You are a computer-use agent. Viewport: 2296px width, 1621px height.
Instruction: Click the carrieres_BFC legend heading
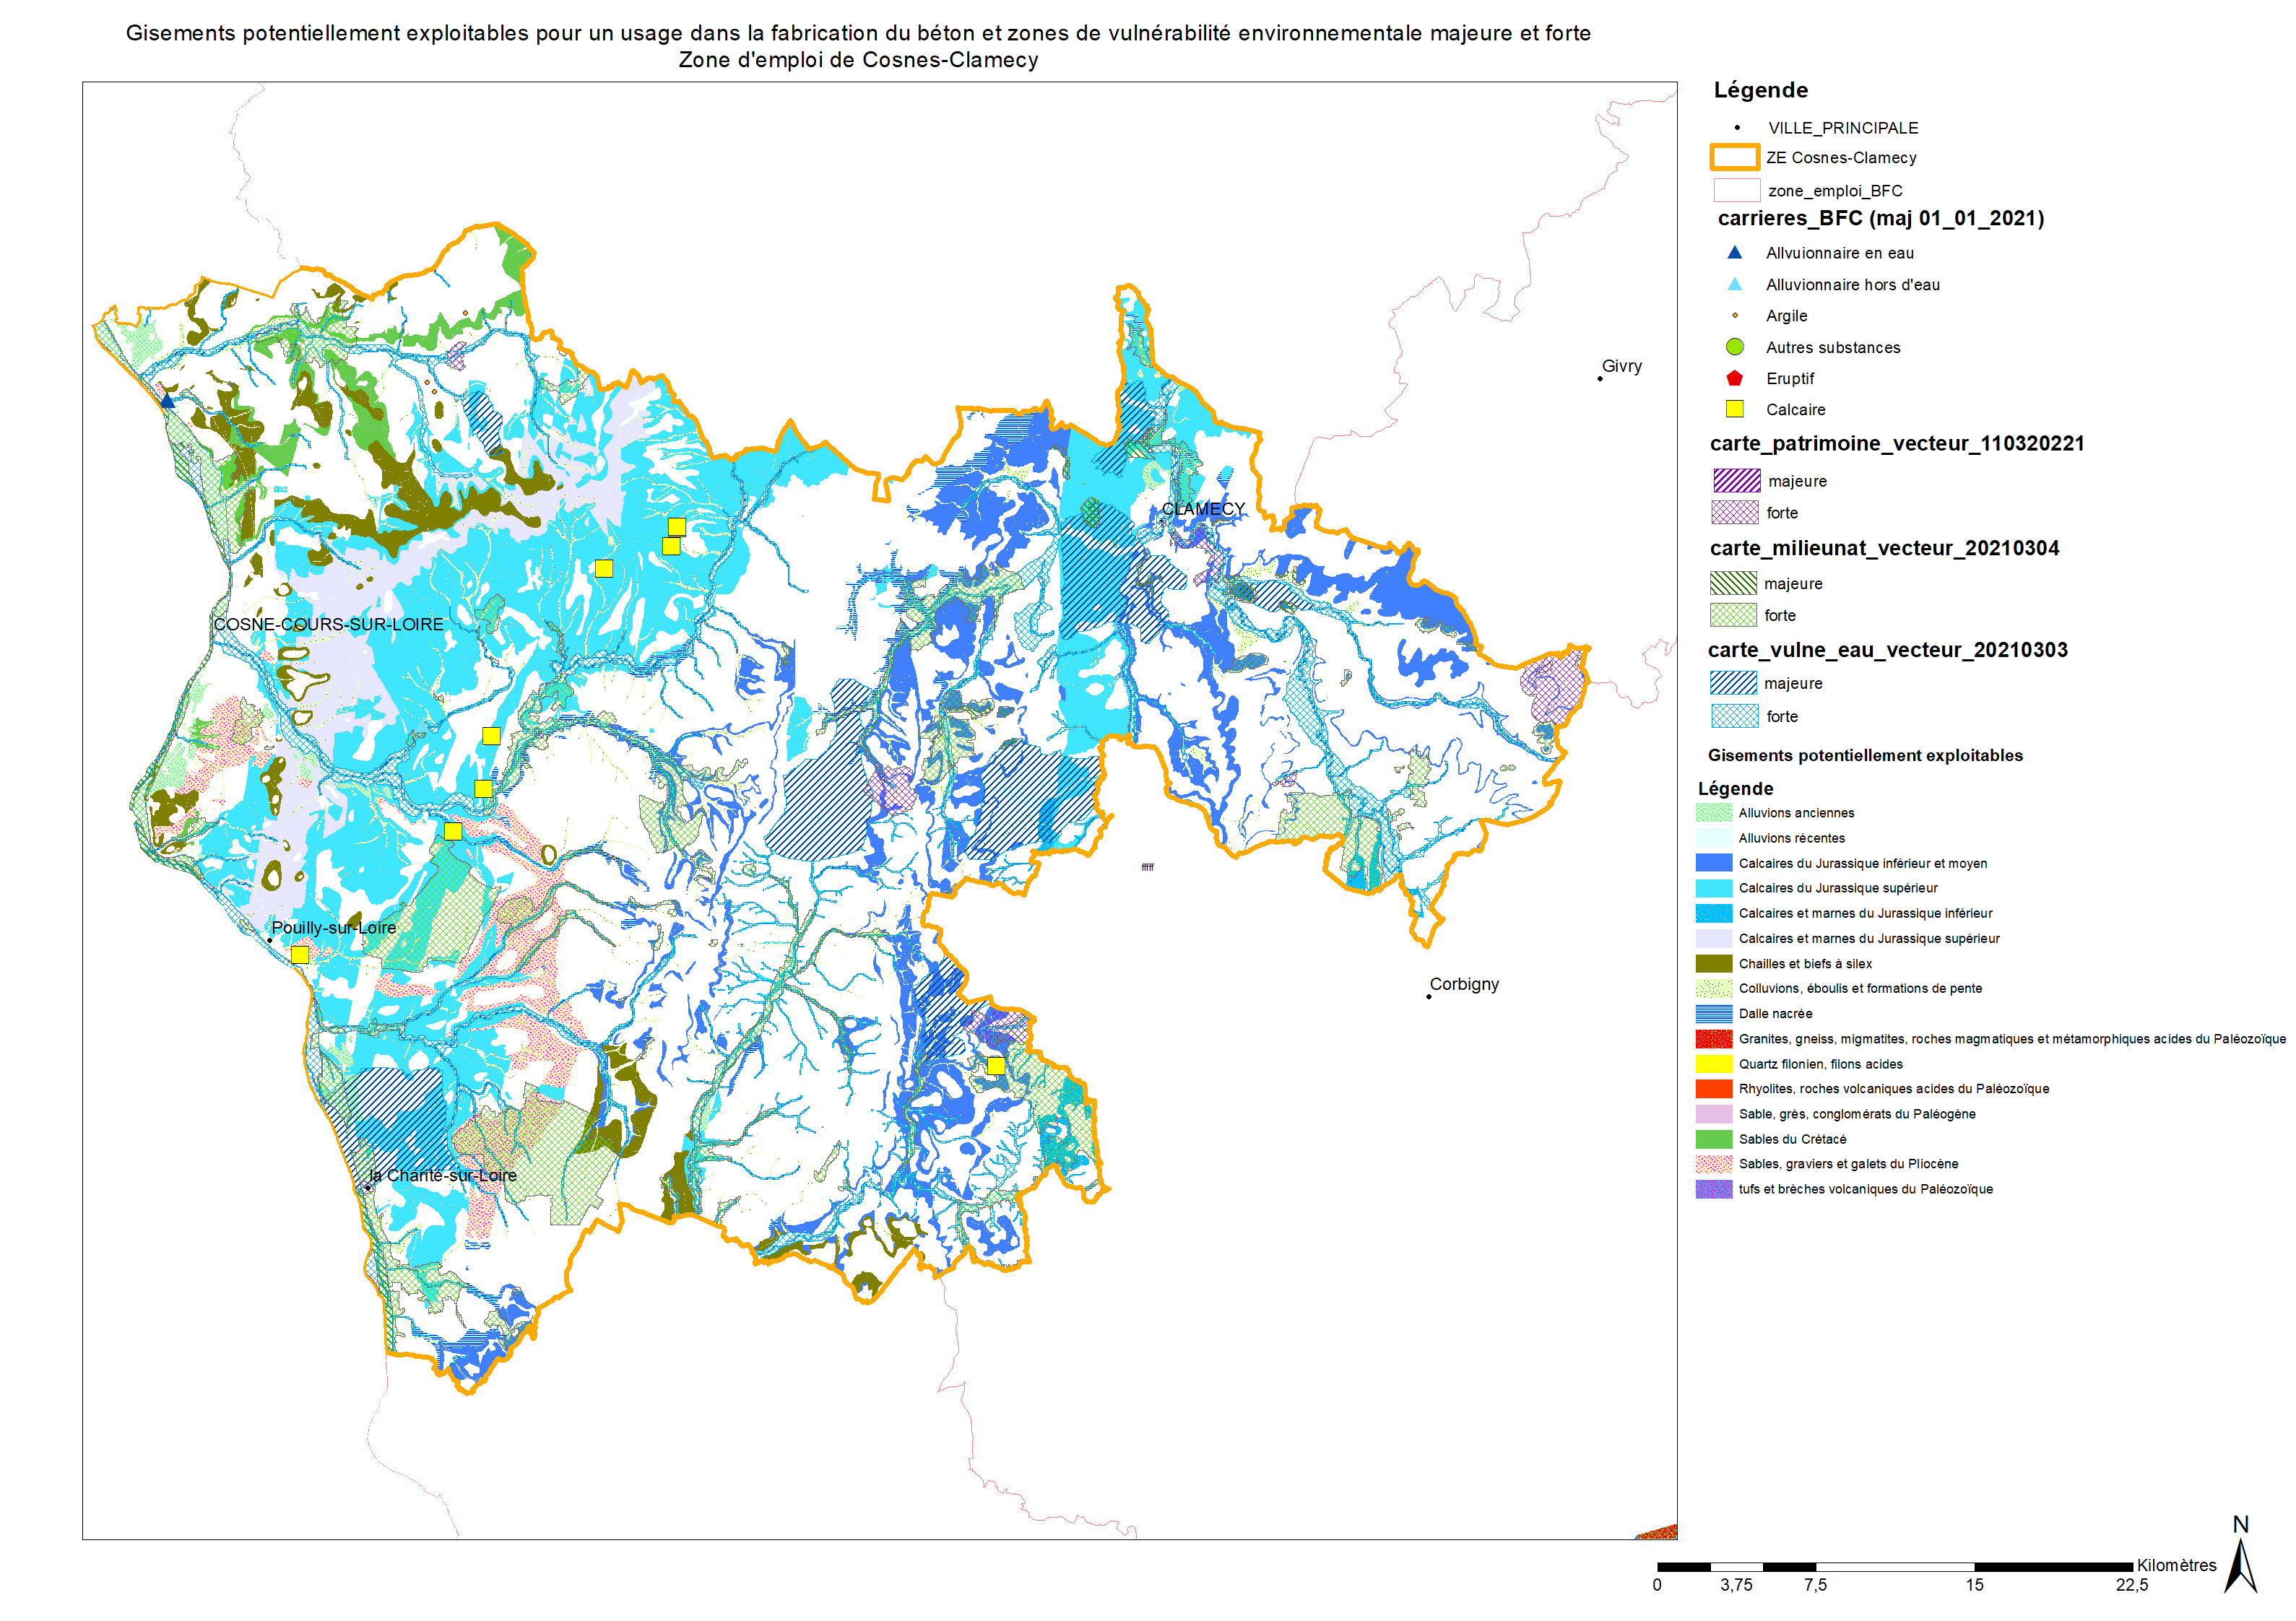(x=1880, y=218)
